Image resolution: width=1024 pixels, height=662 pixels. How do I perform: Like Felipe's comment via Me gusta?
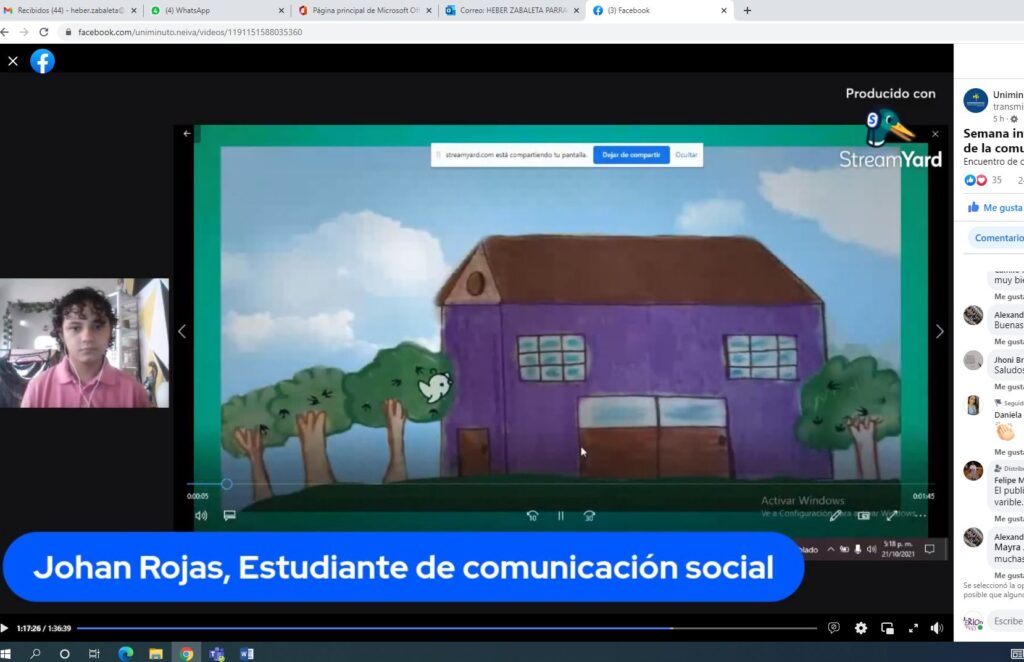1009,518
